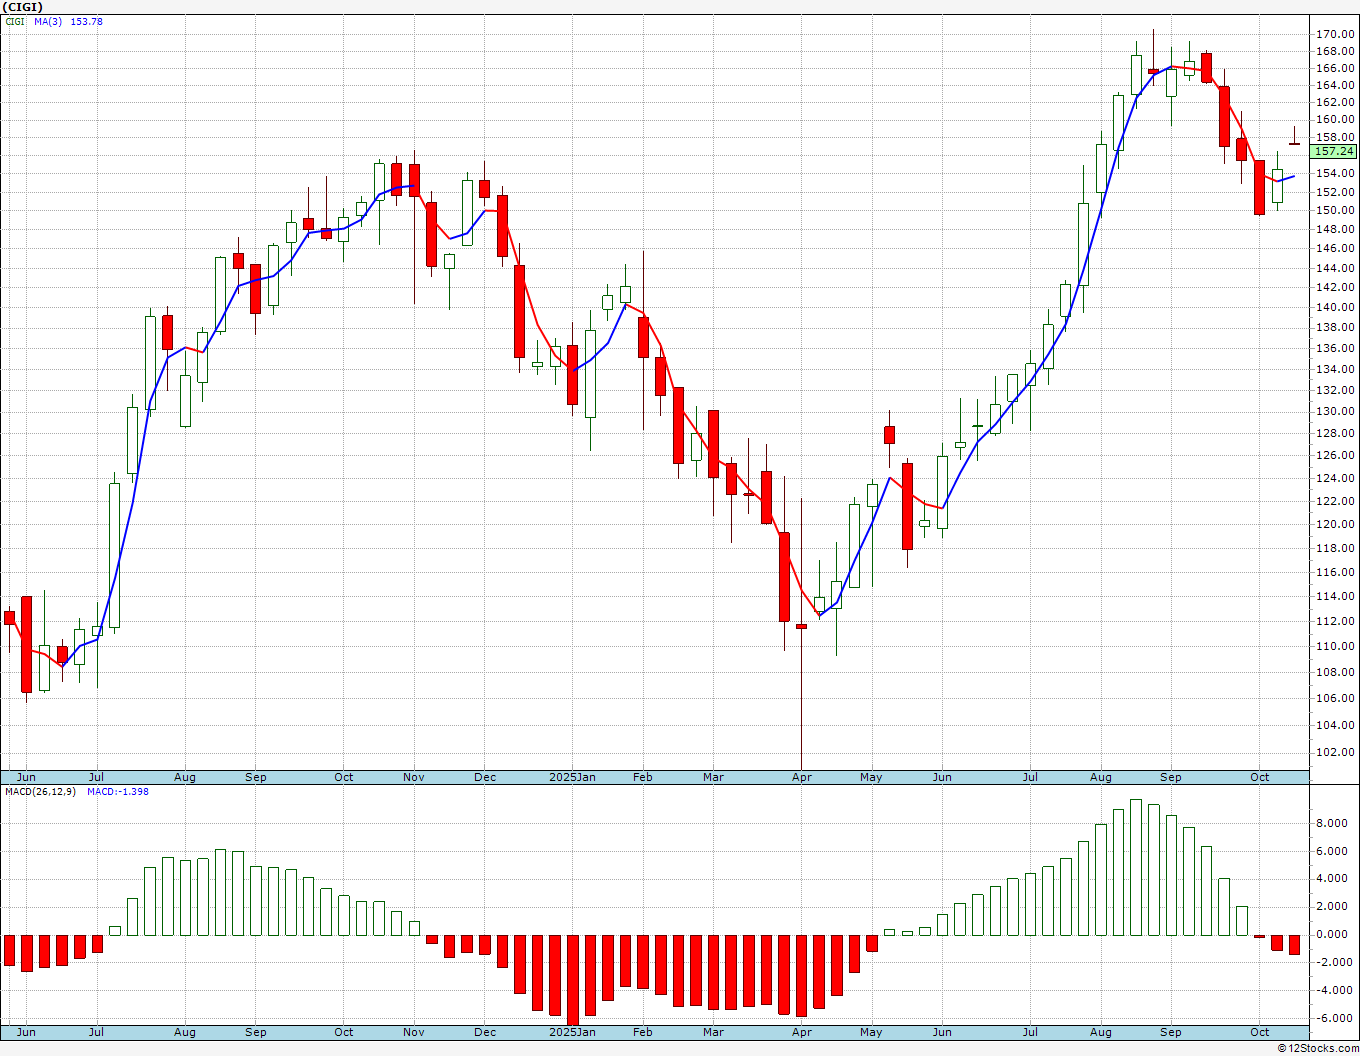The width and height of the screenshot is (1360, 1056).
Task: Click 2025Jan on the price chart date axis
Action: 573,777
